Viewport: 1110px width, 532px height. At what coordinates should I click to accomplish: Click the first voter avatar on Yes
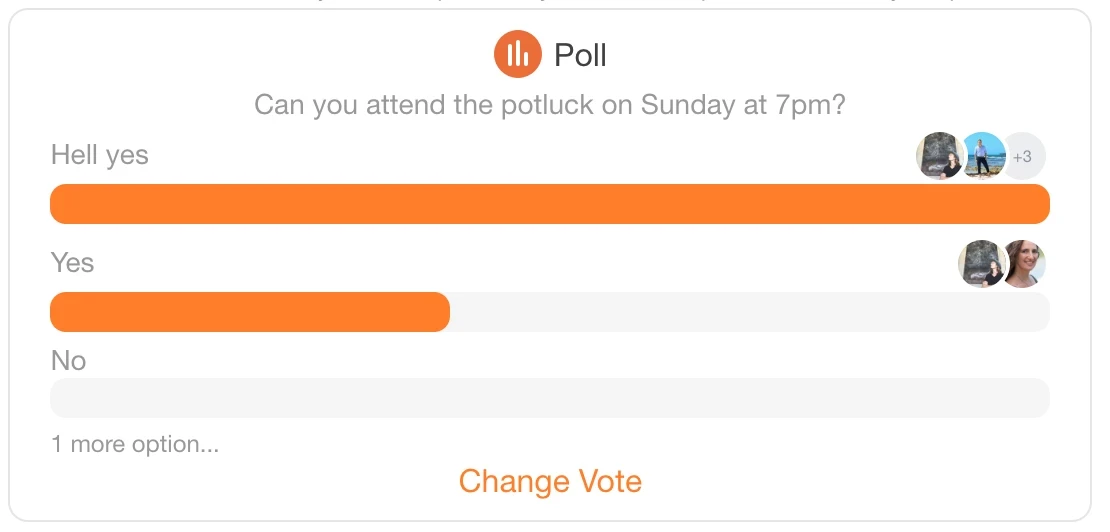point(982,263)
